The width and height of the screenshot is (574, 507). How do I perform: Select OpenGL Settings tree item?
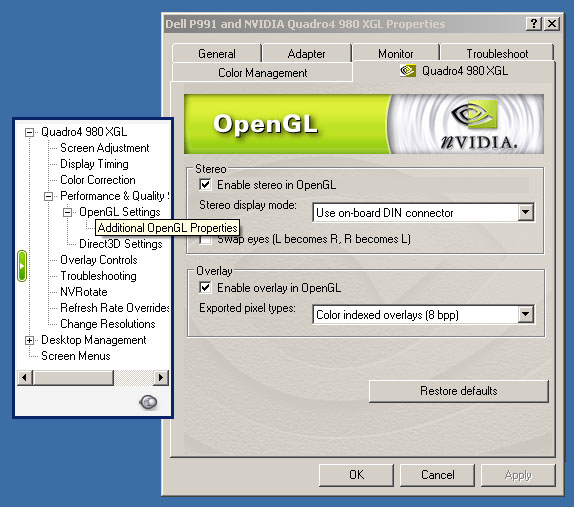[x=120, y=212]
